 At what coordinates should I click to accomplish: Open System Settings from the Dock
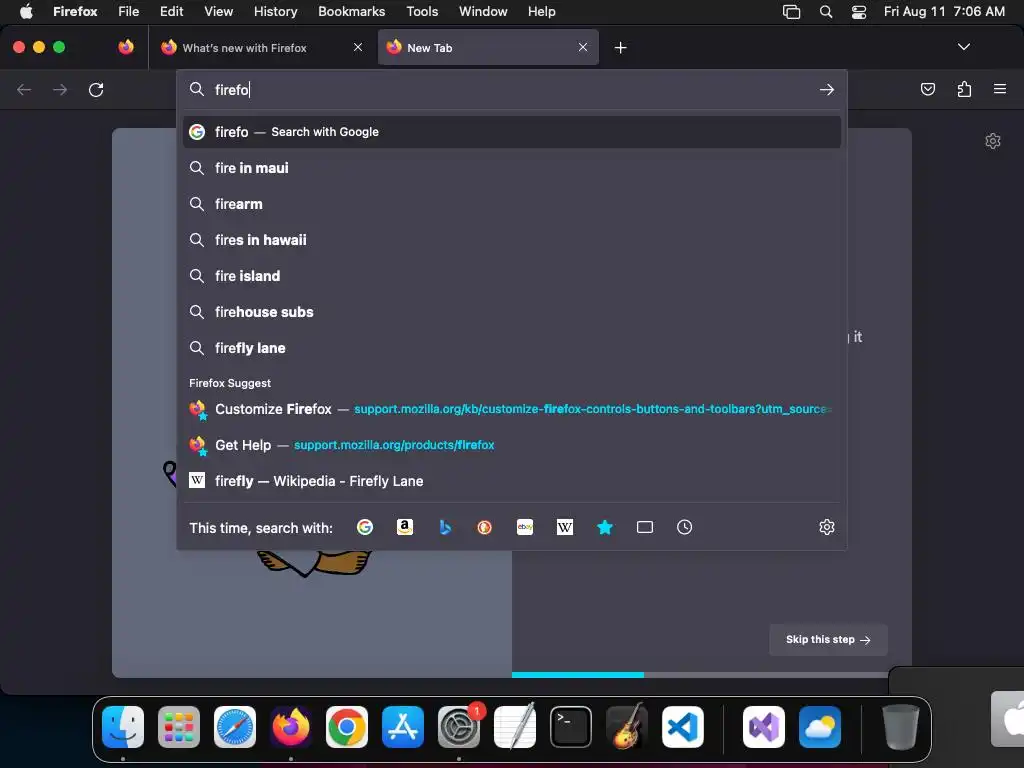tap(459, 727)
